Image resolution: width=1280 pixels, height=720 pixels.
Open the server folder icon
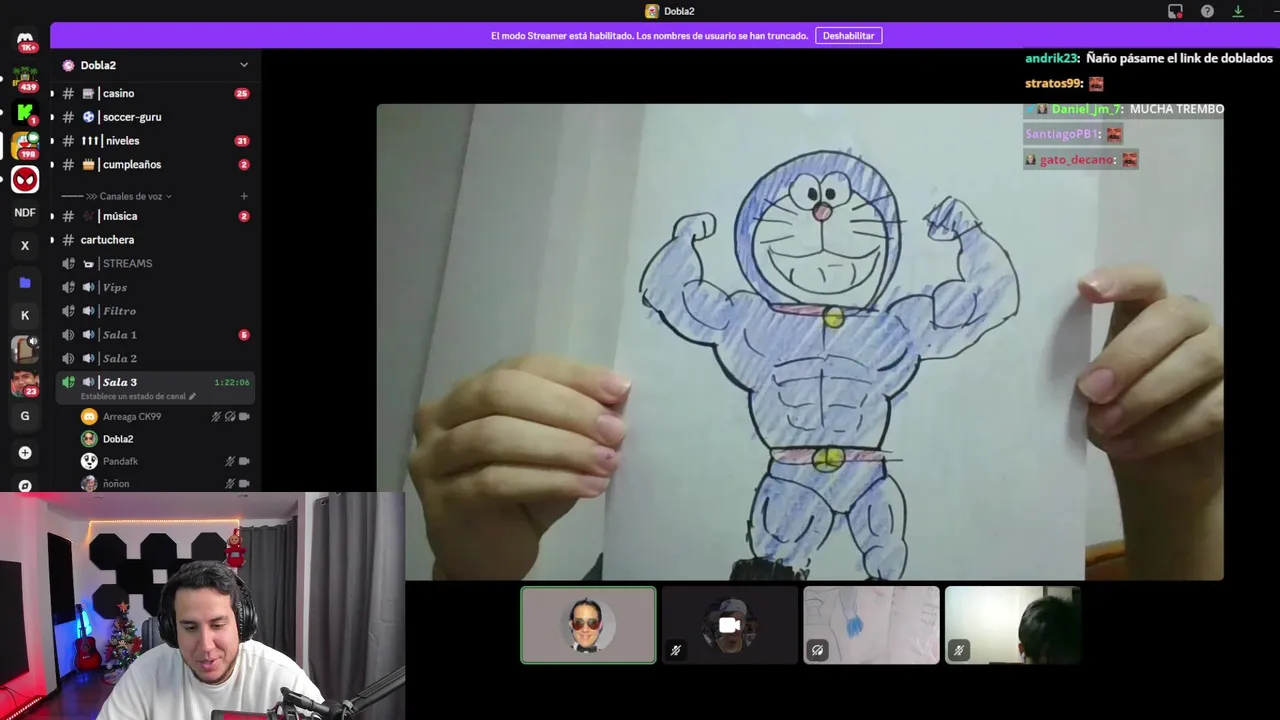[x=25, y=283]
